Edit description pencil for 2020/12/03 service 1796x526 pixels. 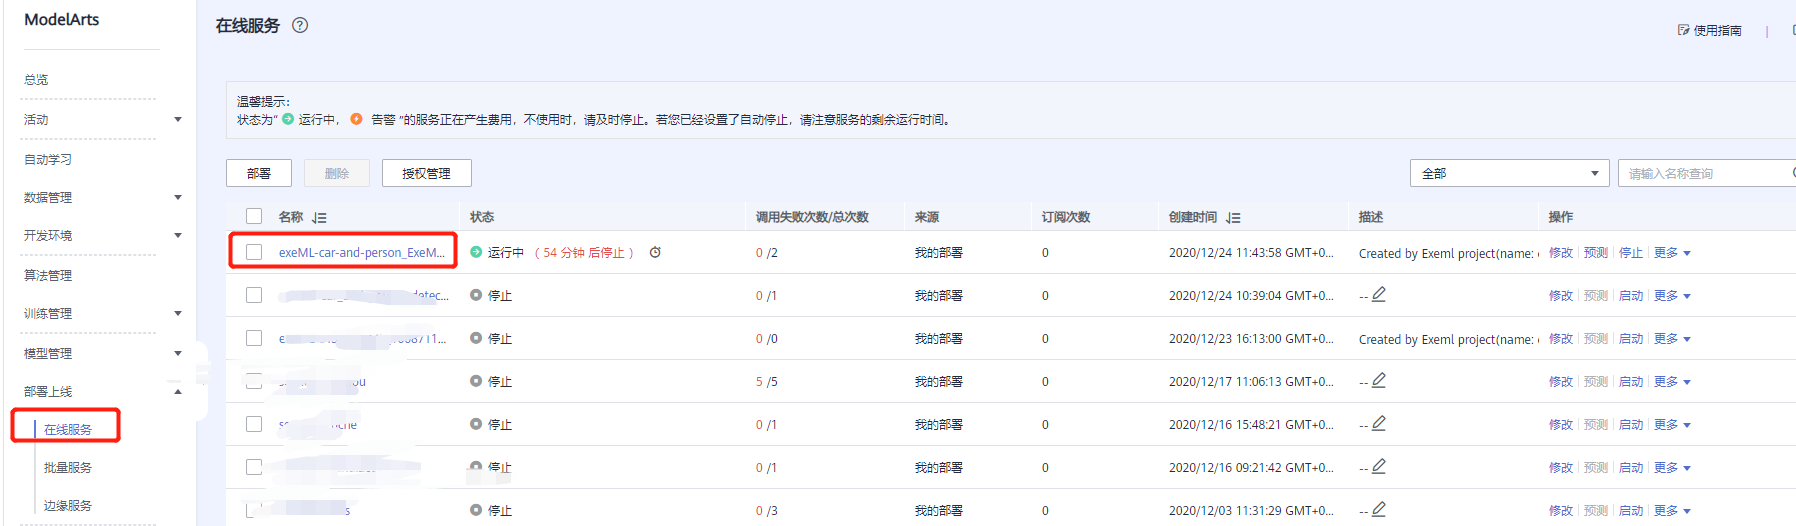(1379, 510)
